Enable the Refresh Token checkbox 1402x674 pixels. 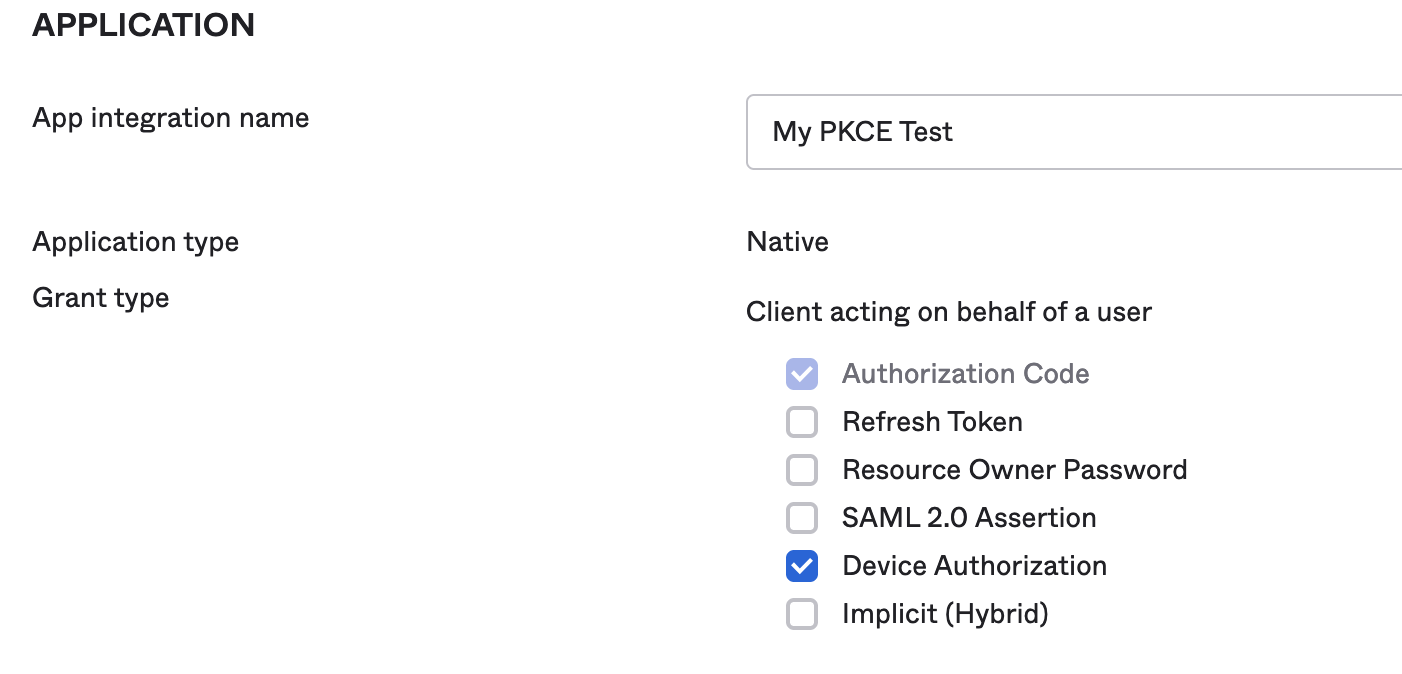click(802, 422)
